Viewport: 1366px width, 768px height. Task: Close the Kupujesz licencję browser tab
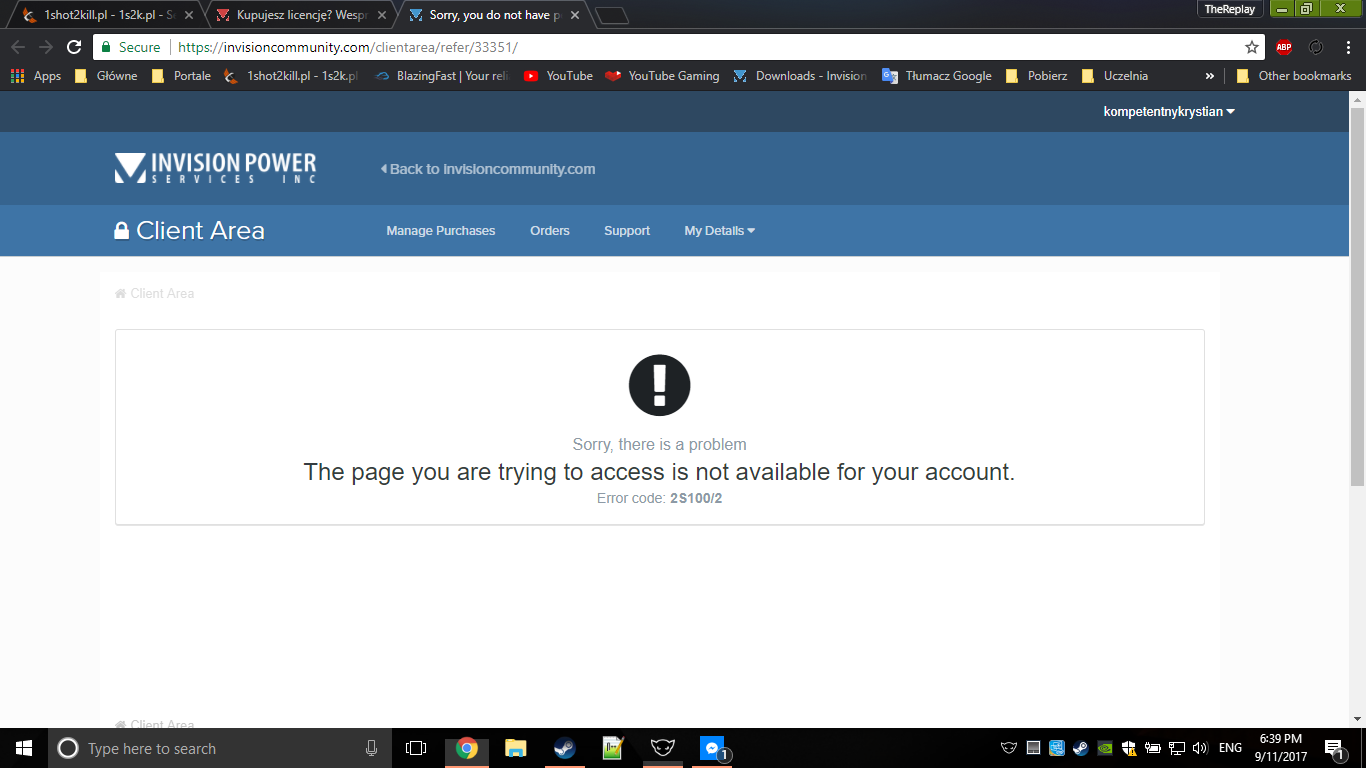[x=381, y=15]
